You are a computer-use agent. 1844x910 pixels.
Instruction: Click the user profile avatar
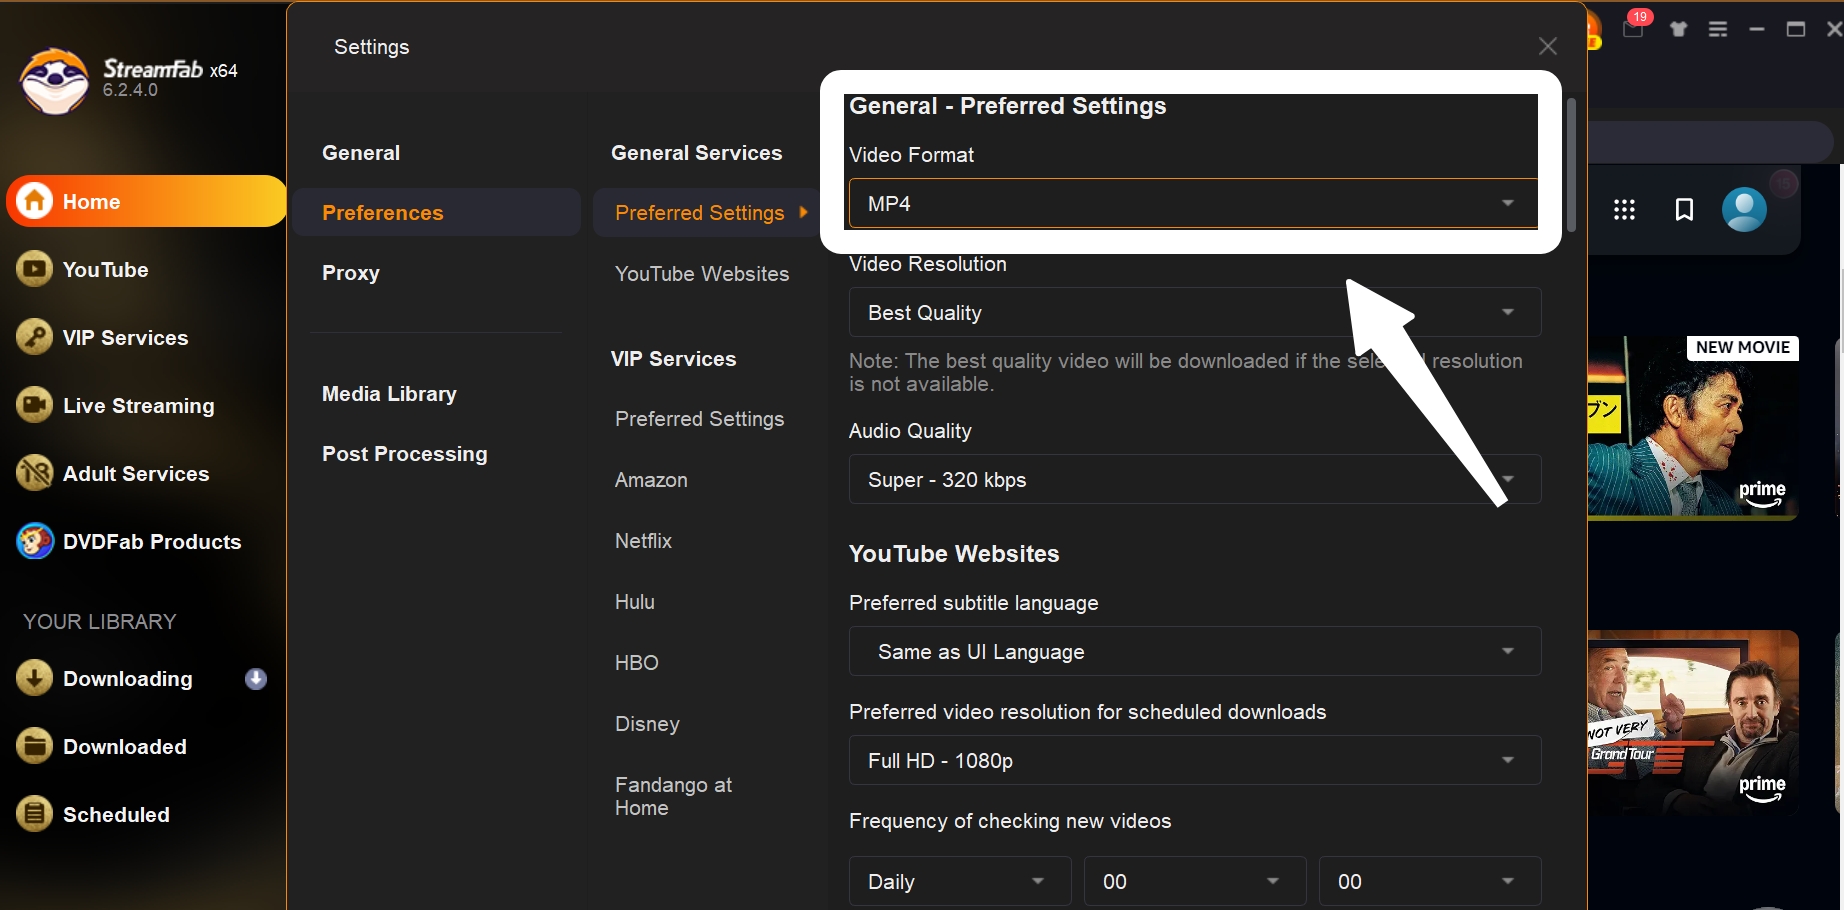1744,209
